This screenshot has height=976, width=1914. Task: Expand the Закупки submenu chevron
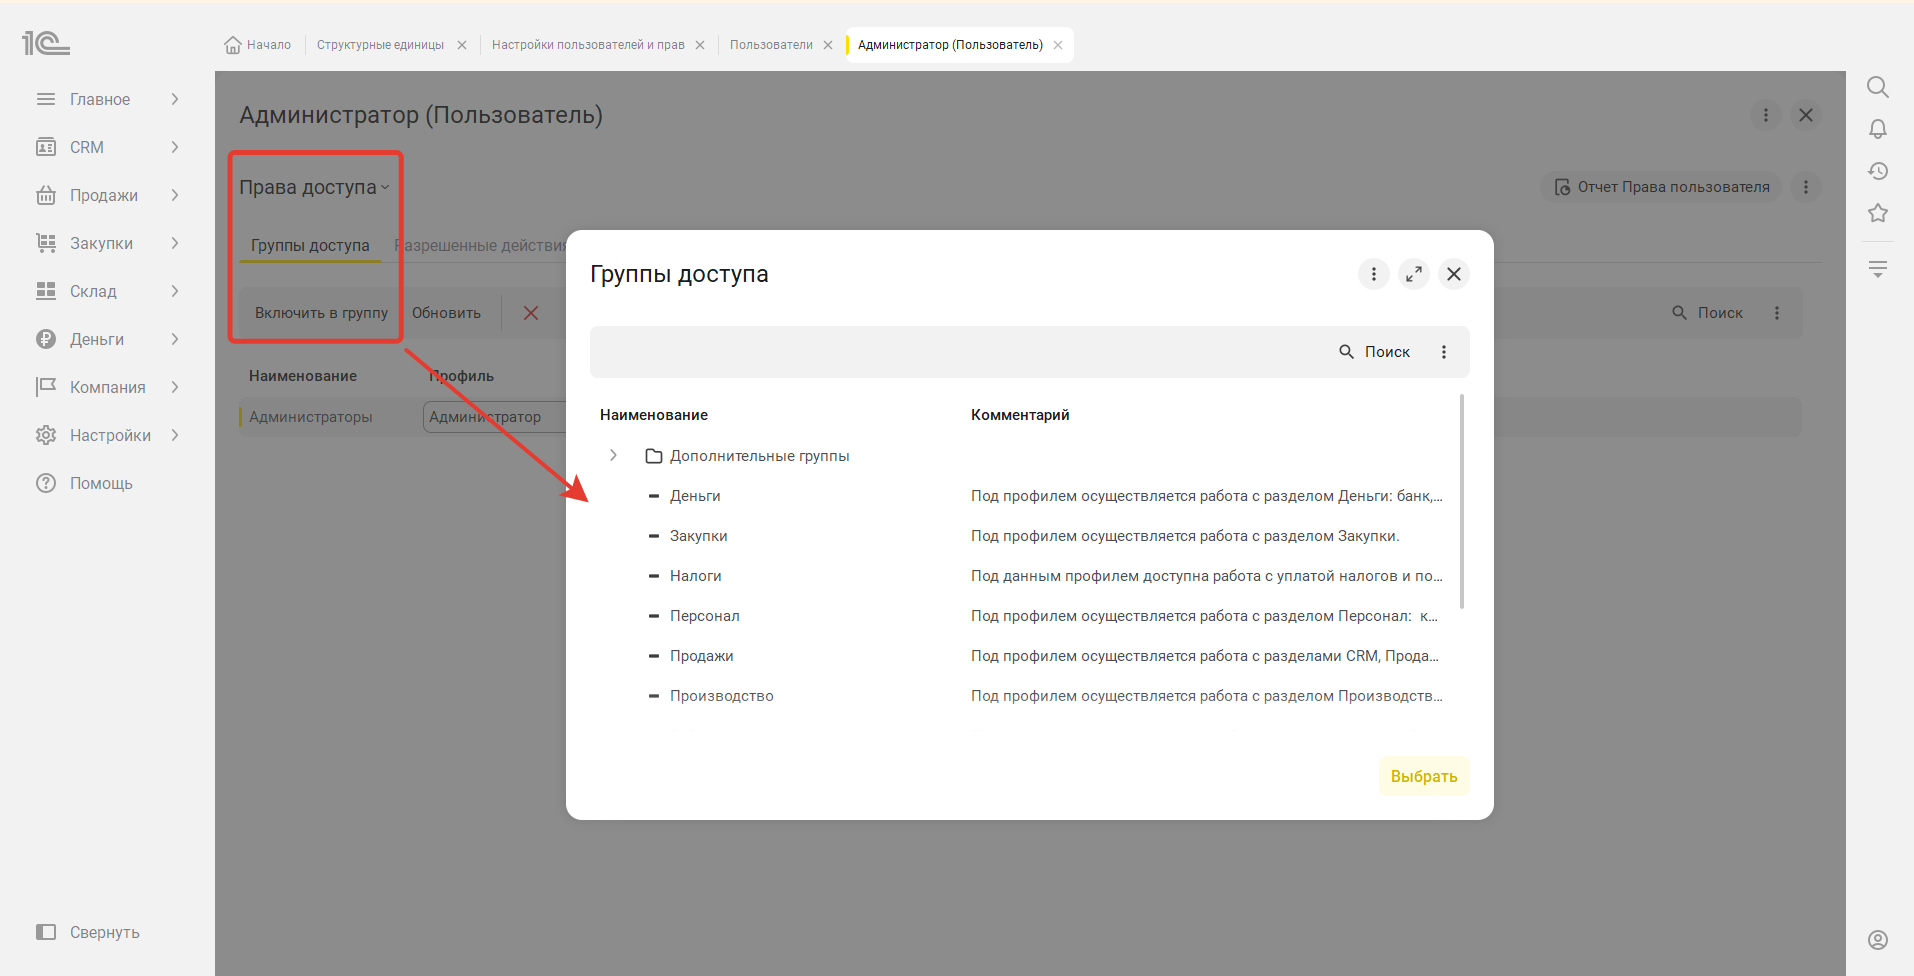[175, 243]
